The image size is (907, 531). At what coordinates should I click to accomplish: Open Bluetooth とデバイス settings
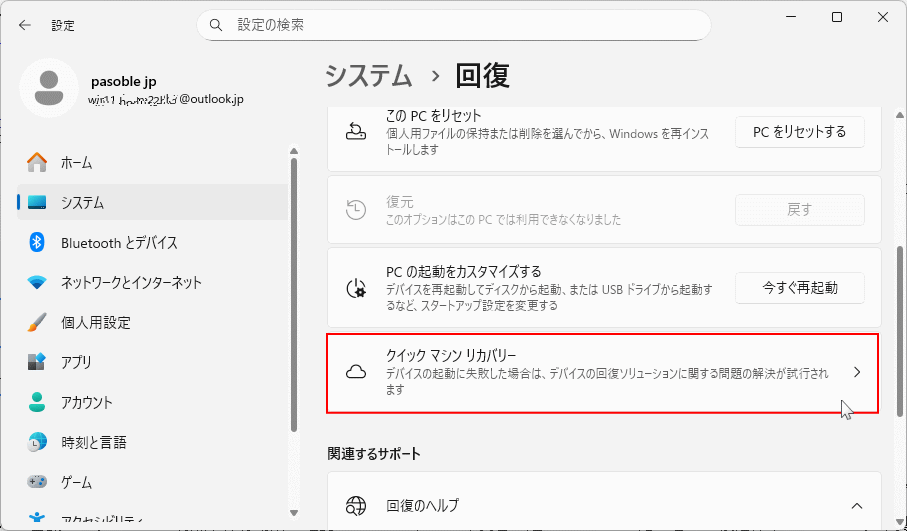click(152, 242)
